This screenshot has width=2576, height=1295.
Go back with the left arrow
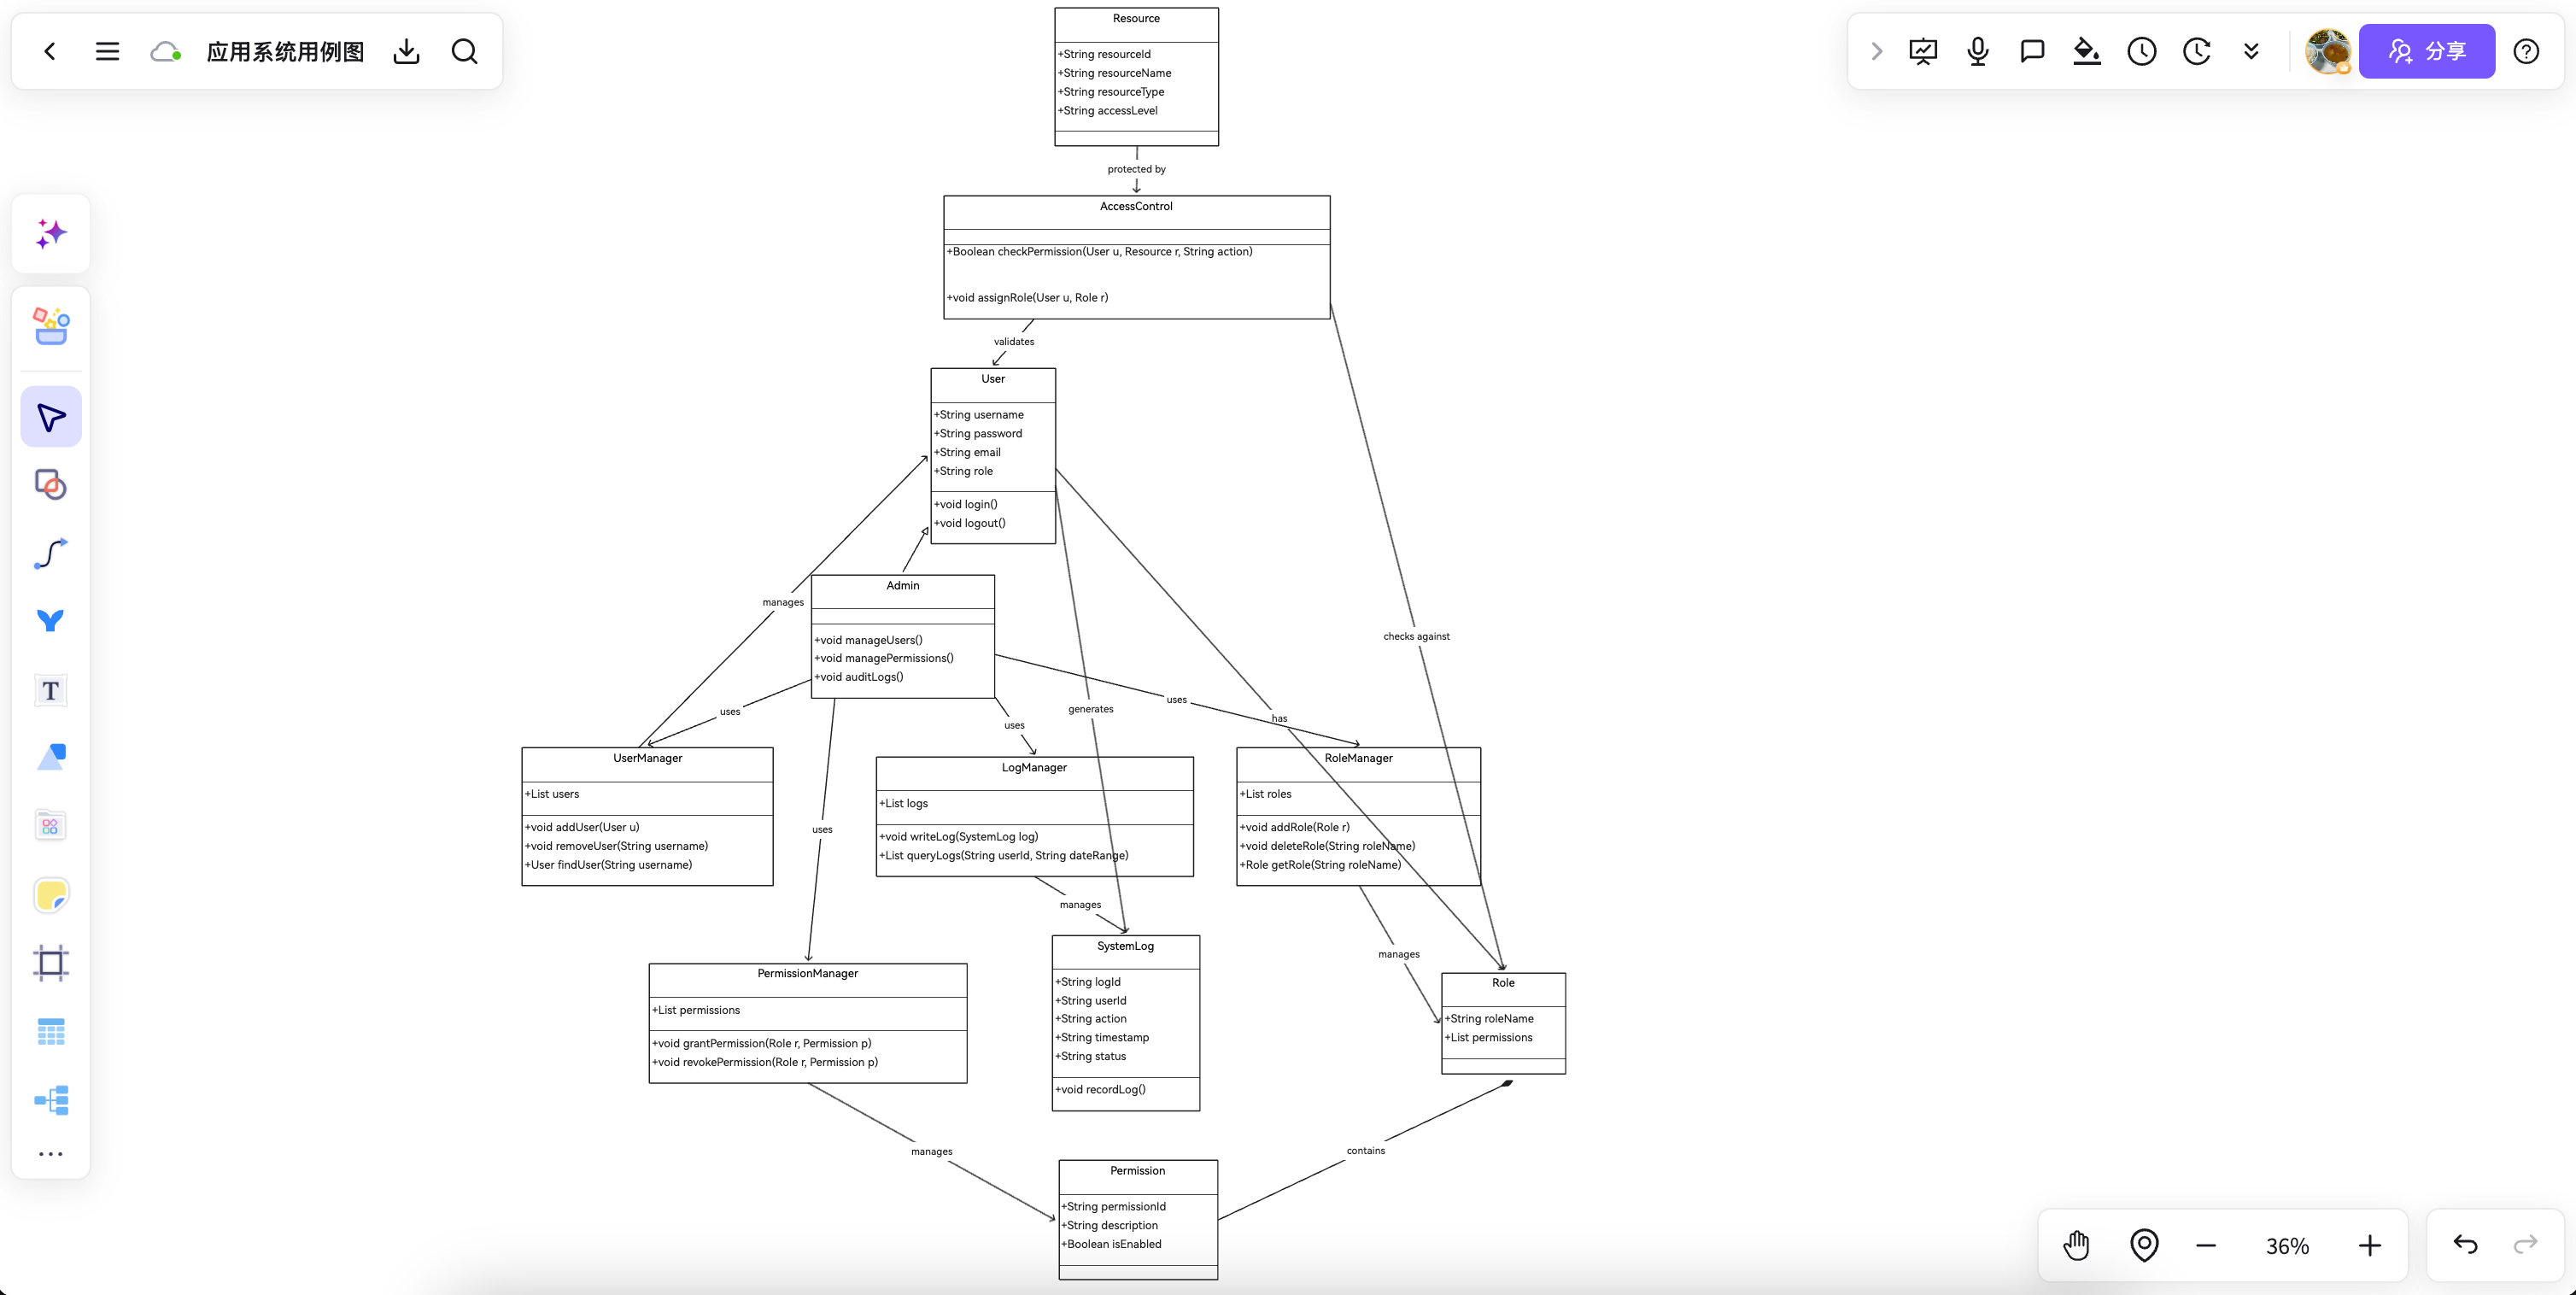coord(50,51)
